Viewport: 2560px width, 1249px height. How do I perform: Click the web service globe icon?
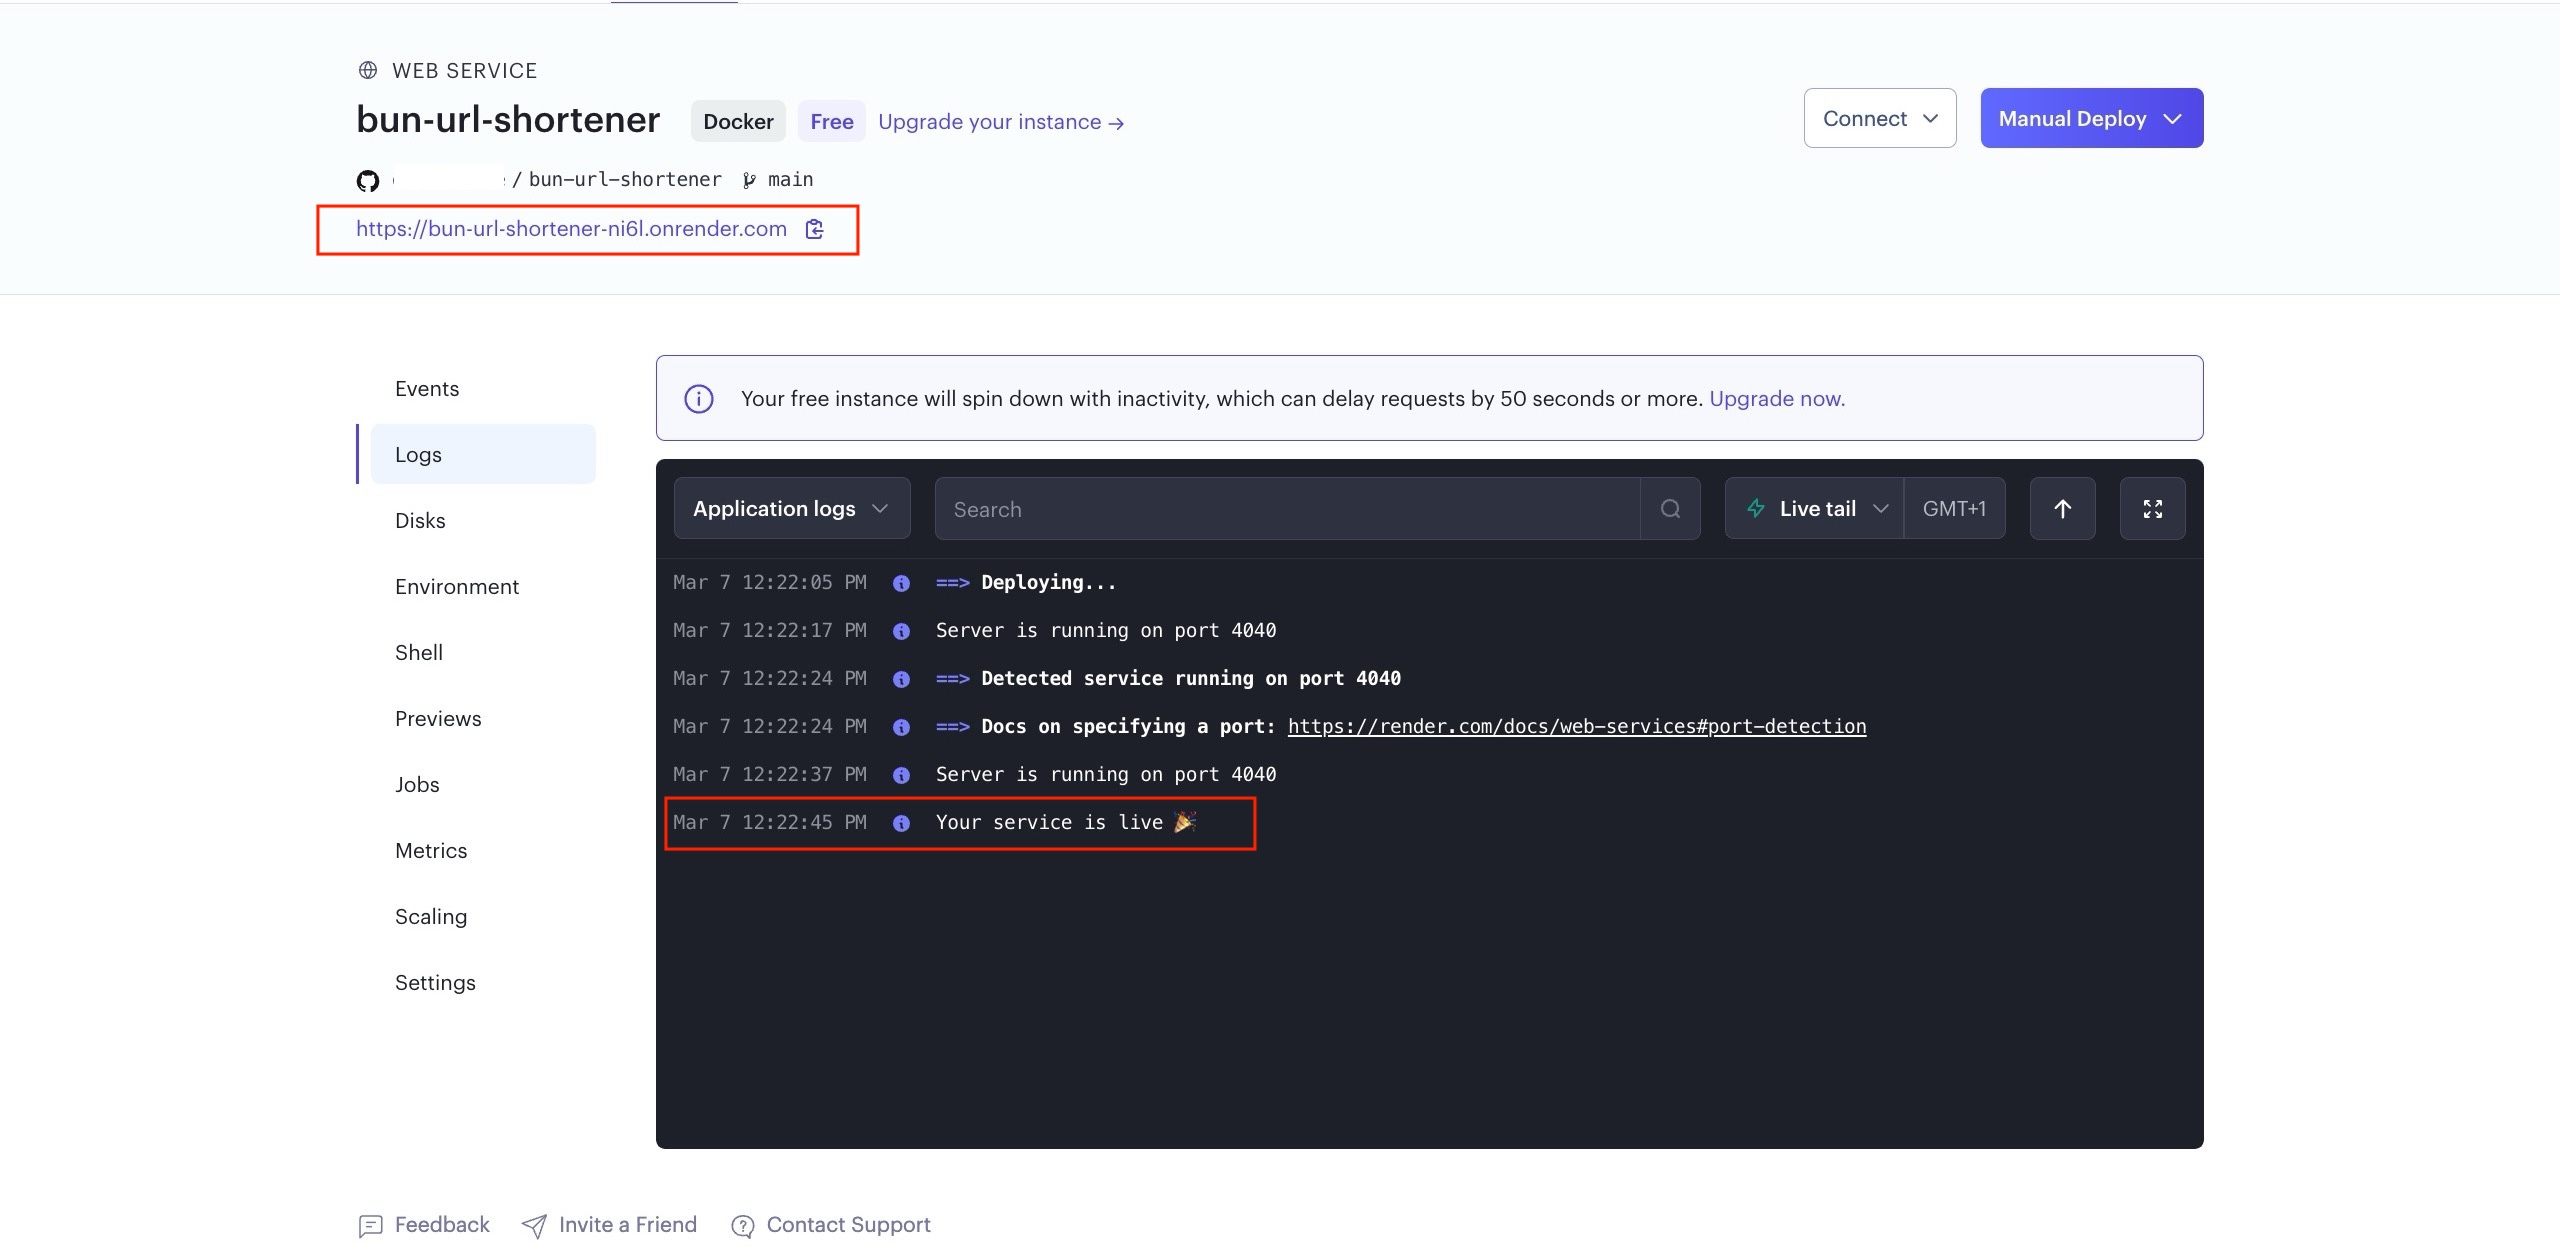click(368, 70)
